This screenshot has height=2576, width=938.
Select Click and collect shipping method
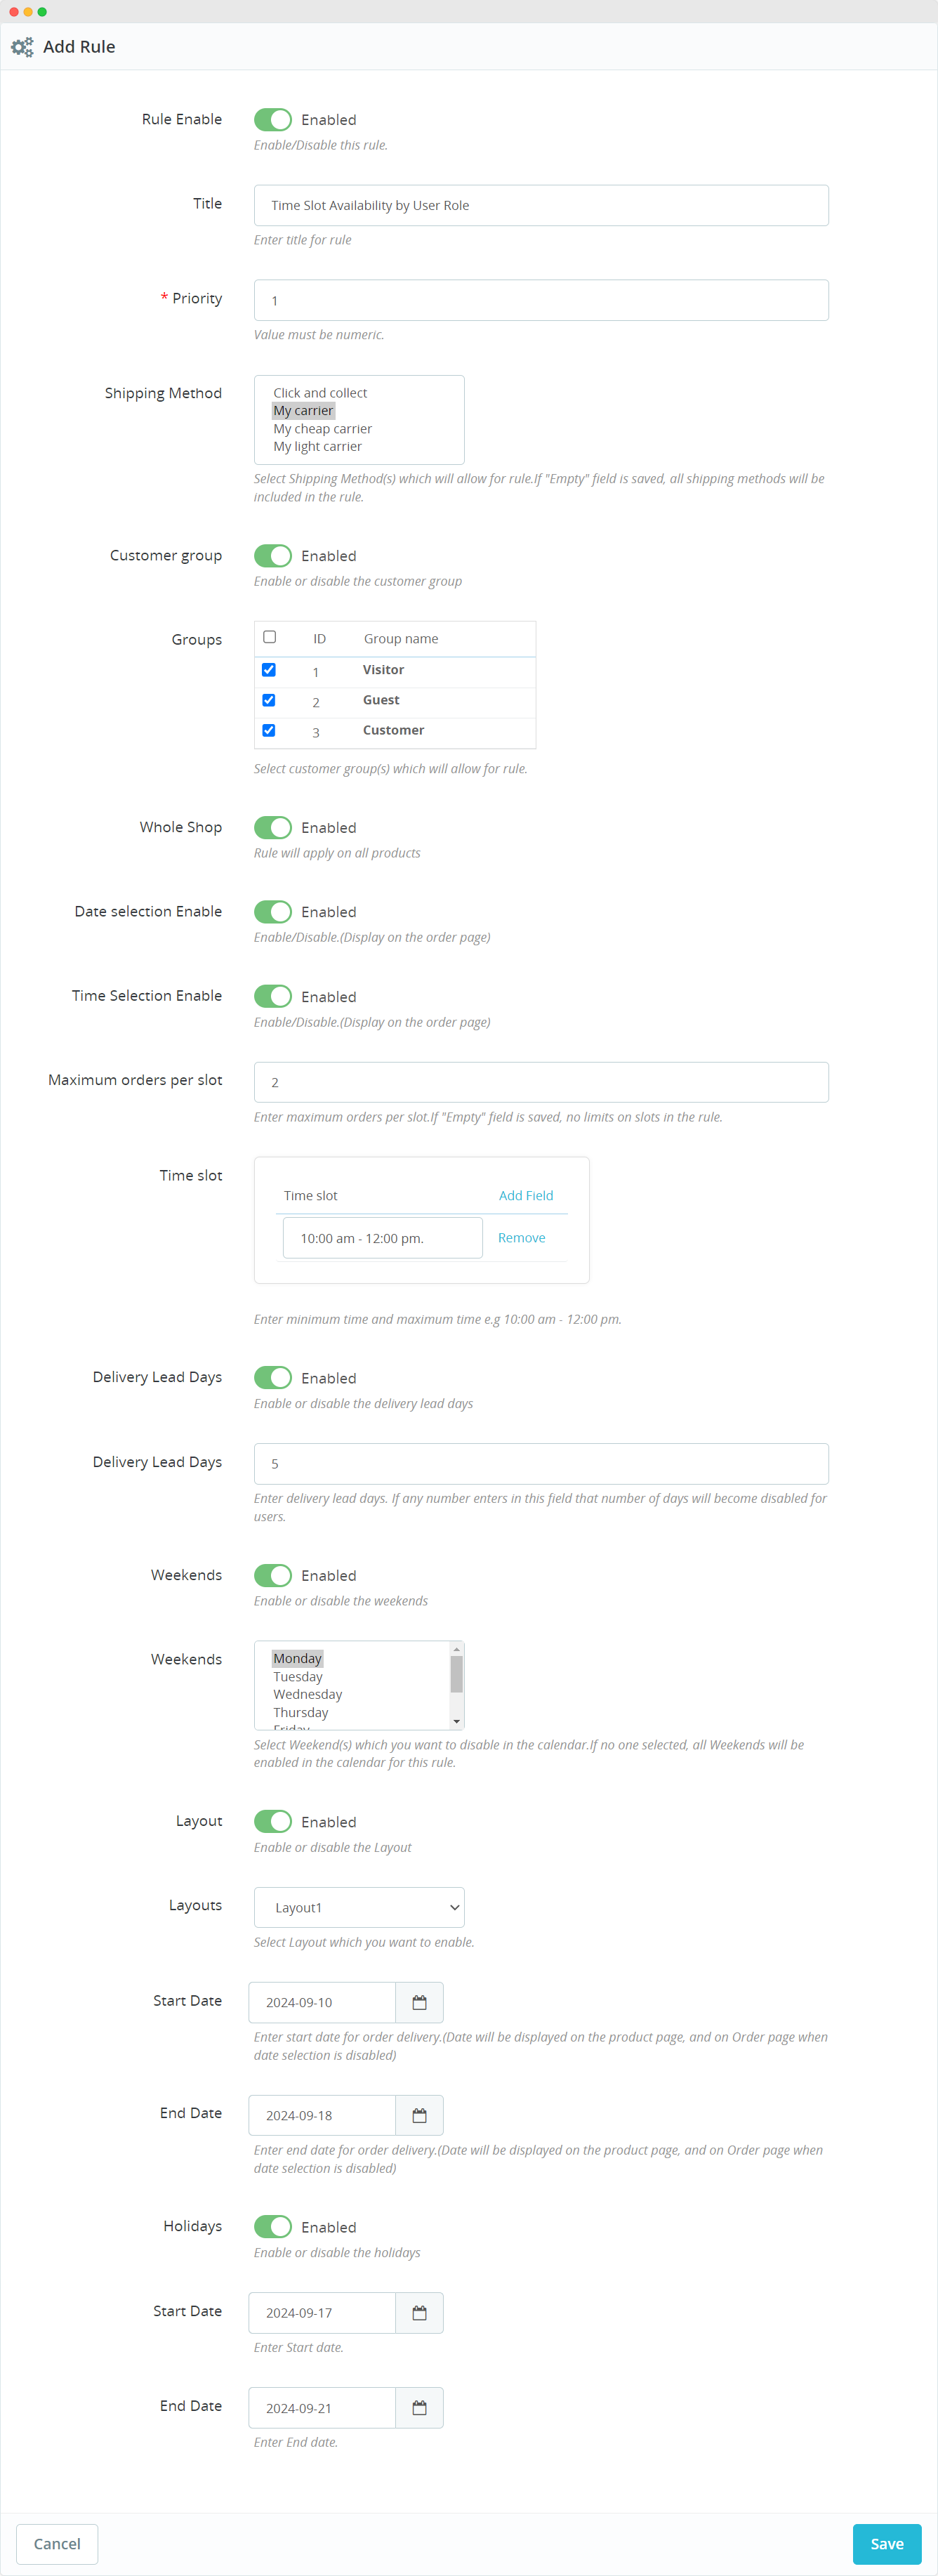pos(320,393)
